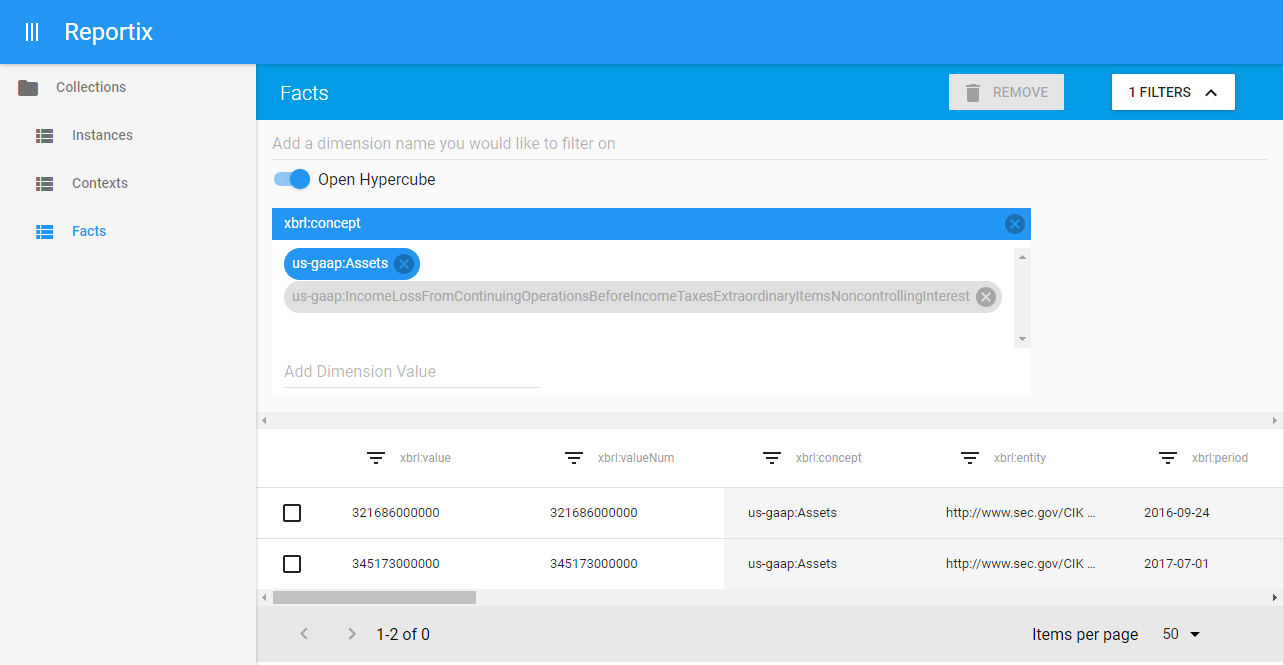The height and width of the screenshot is (665, 1284).
Task: Open the Facts menu item
Action: (x=128, y=231)
